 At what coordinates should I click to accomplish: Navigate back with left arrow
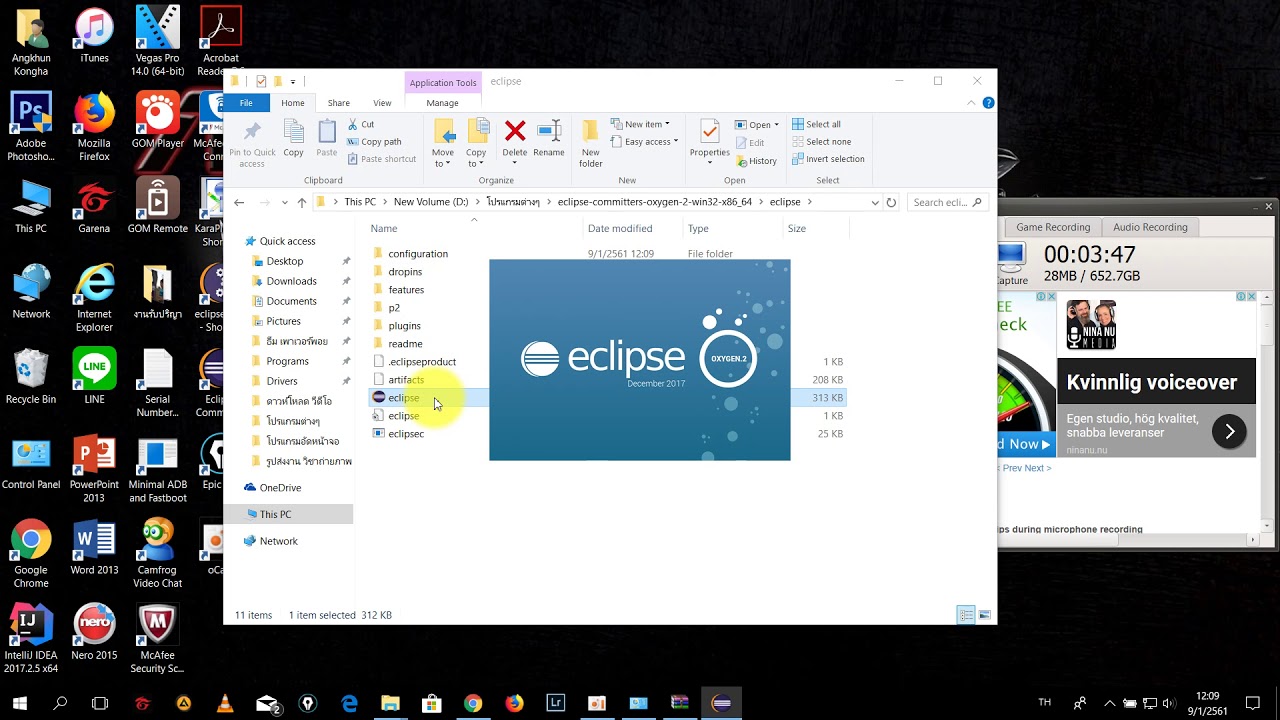239,202
